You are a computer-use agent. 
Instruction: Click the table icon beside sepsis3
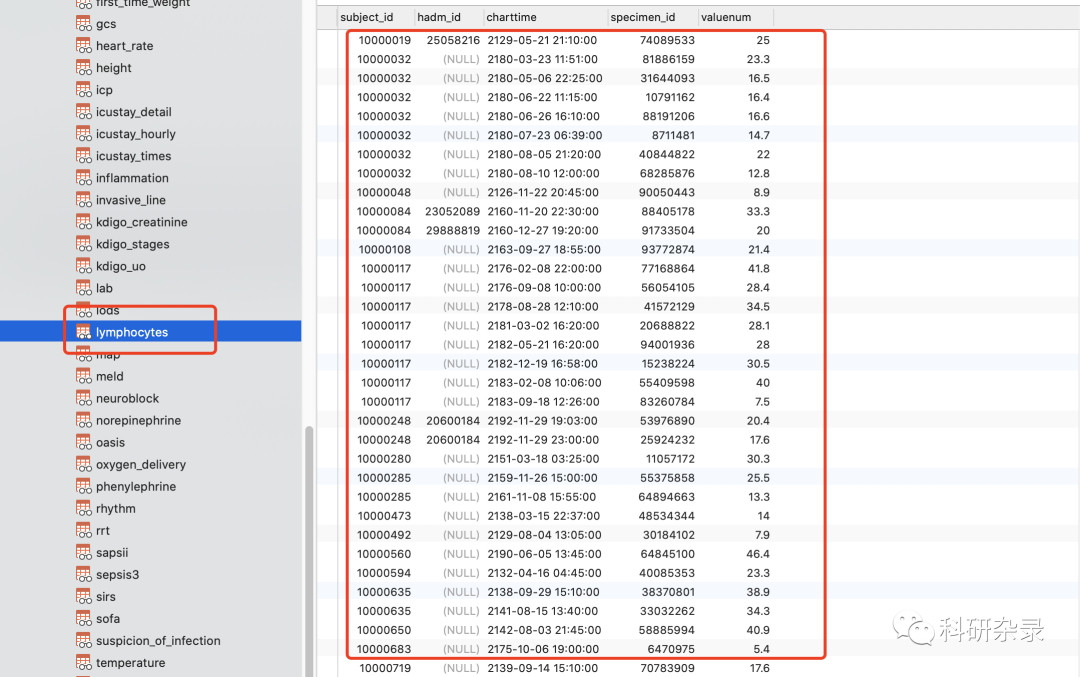coord(83,574)
